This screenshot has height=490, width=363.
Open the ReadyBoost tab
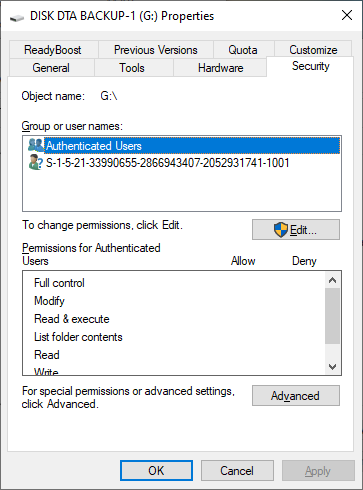(53, 50)
